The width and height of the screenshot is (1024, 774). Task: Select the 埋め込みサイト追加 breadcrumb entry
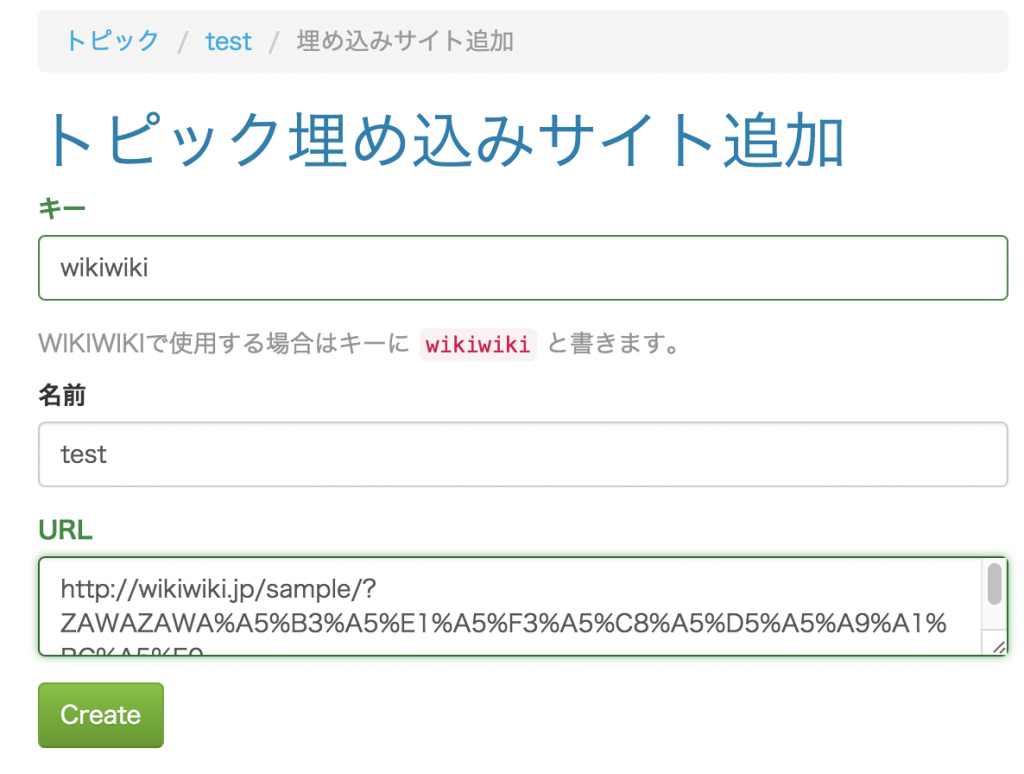(402, 41)
